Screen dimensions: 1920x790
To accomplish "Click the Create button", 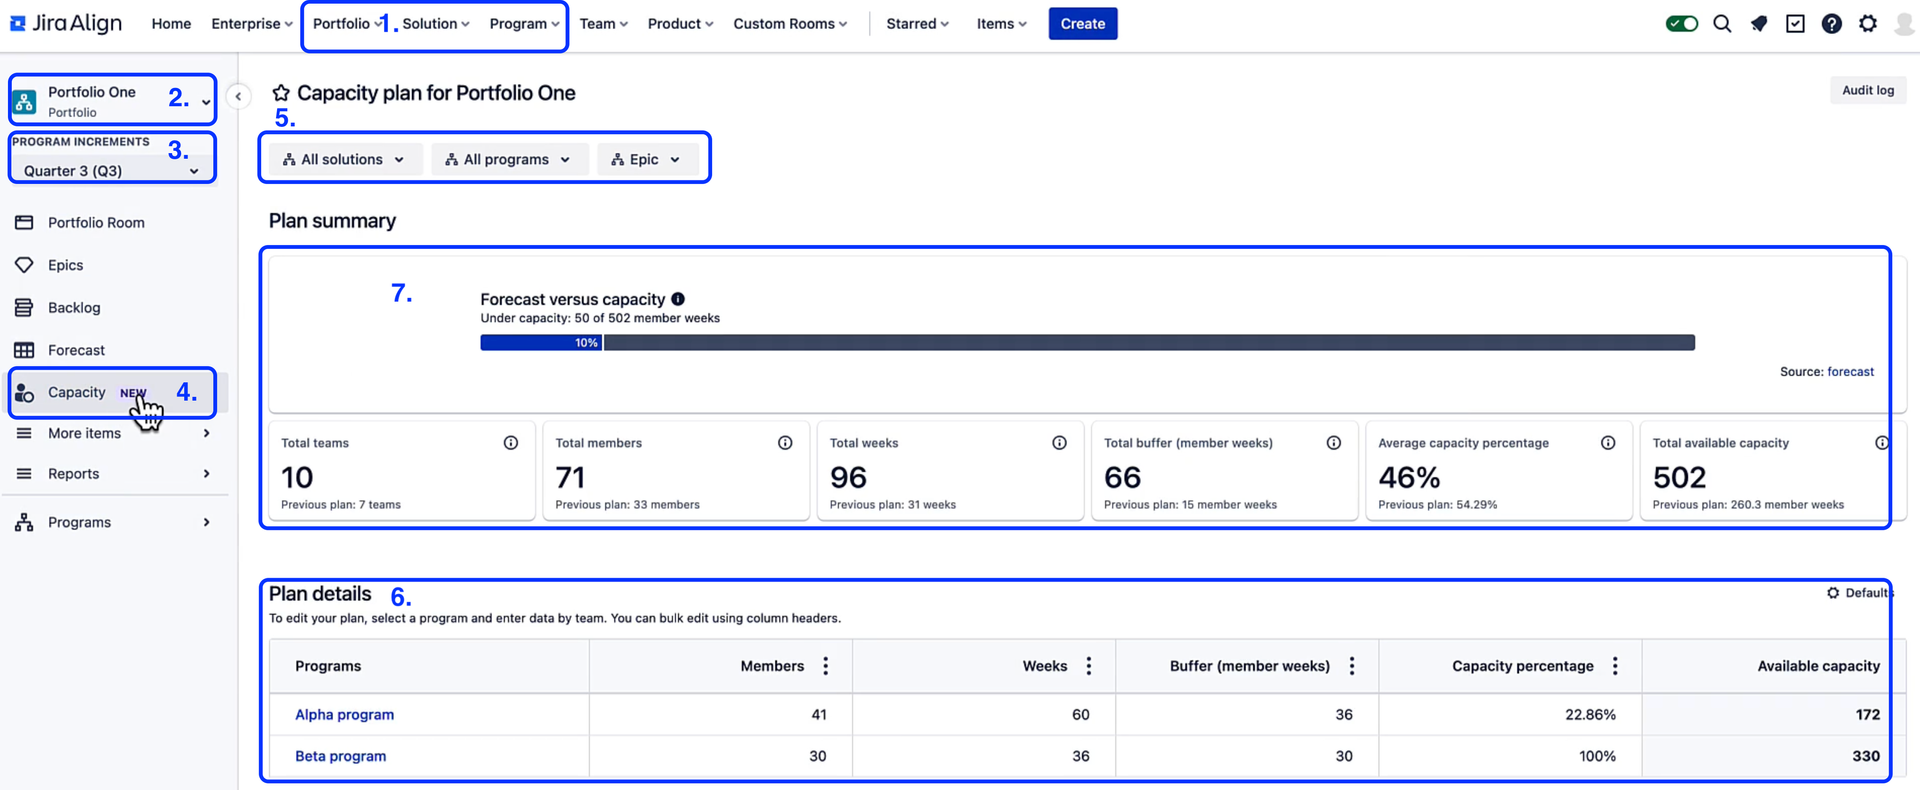I will (x=1082, y=23).
